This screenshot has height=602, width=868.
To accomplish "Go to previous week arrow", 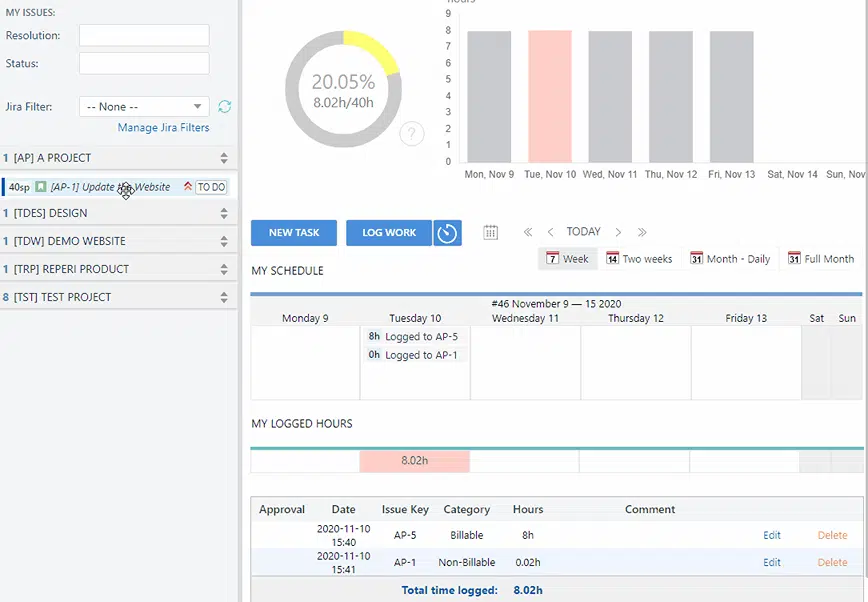I will pos(550,232).
